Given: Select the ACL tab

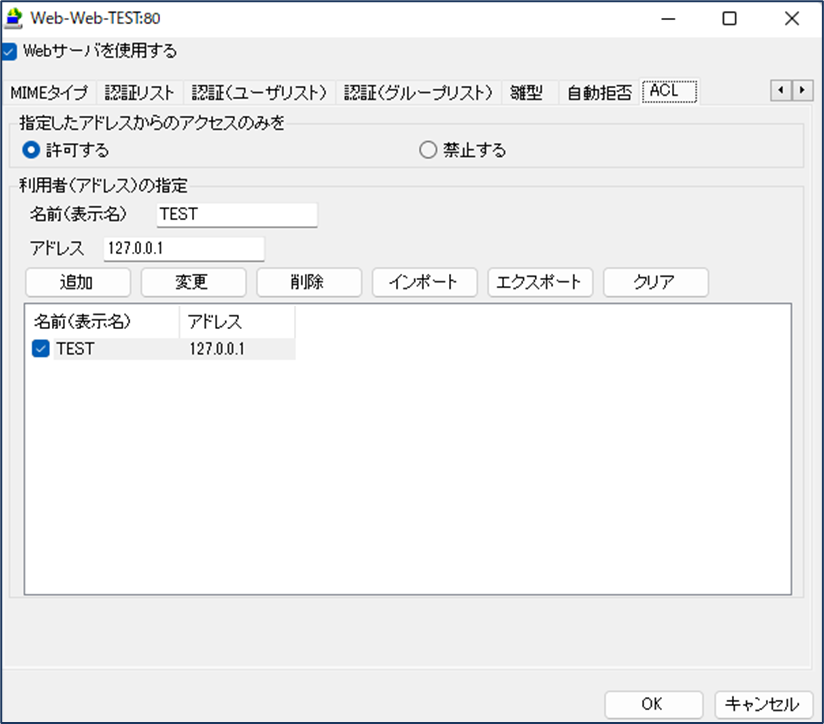Looking at the screenshot, I should click(668, 91).
